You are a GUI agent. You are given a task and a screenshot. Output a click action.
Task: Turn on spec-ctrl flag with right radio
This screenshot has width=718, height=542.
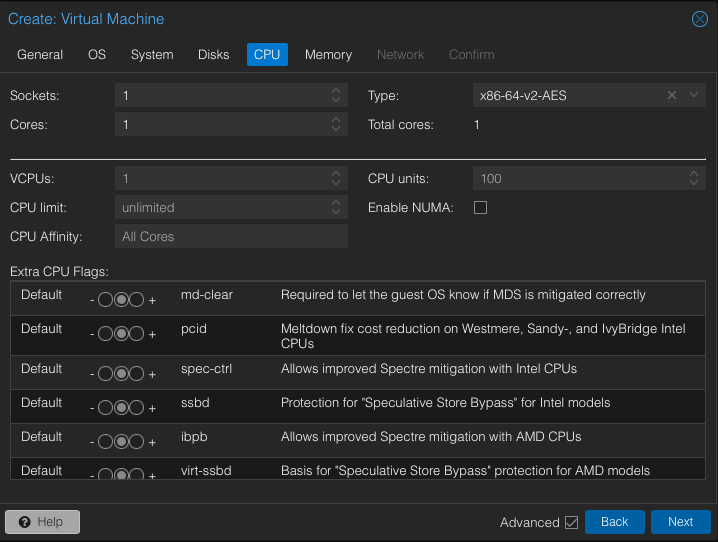138,374
